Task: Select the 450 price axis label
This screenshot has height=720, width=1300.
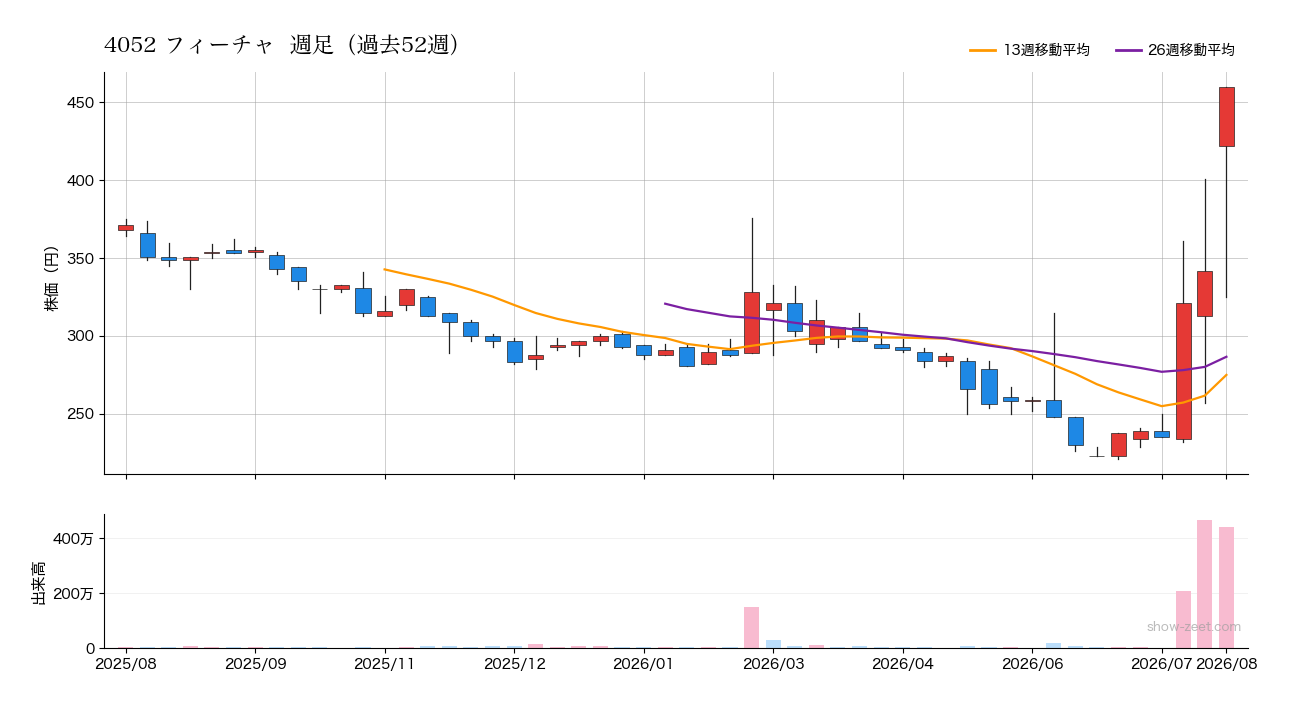Action: [82, 103]
